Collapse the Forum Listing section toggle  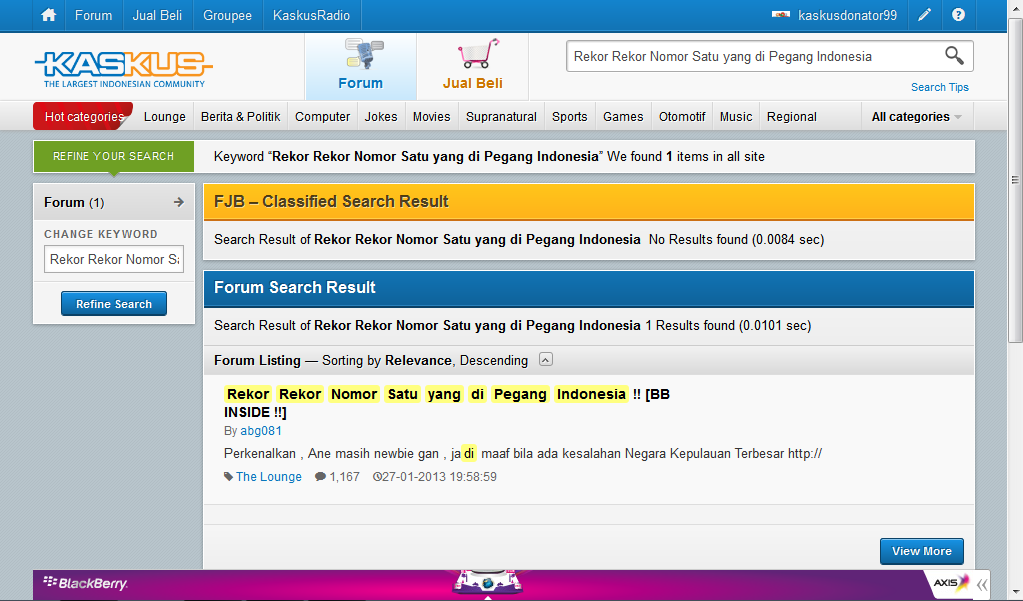click(x=545, y=360)
